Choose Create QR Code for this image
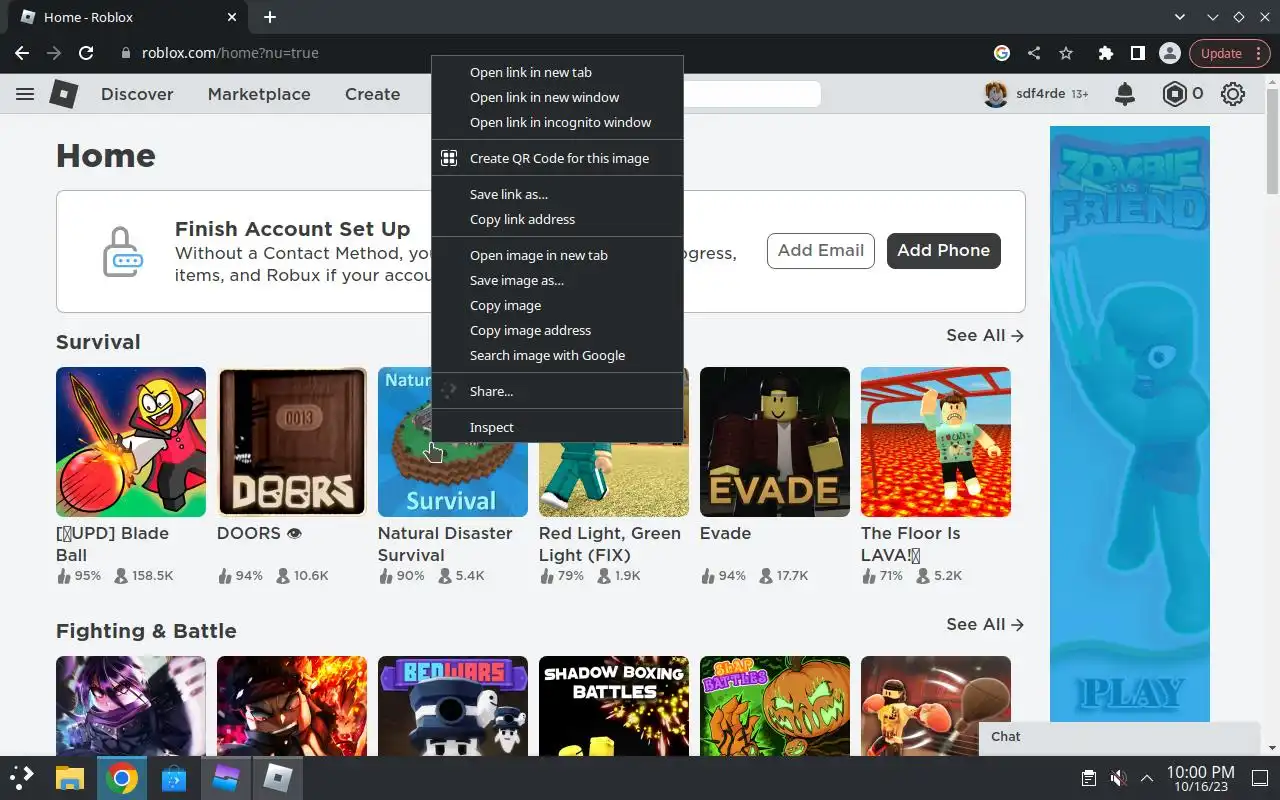The image size is (1280, 800). [557, 158]
